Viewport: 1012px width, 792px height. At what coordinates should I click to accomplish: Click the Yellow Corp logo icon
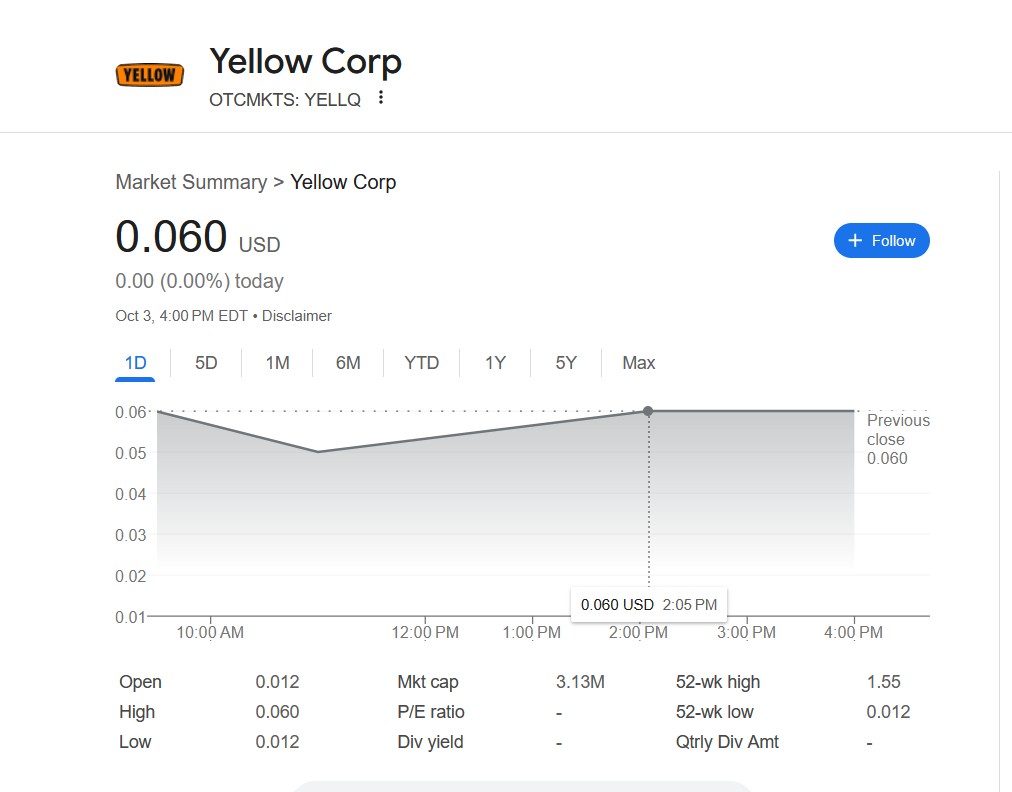[x=150, y=75]
